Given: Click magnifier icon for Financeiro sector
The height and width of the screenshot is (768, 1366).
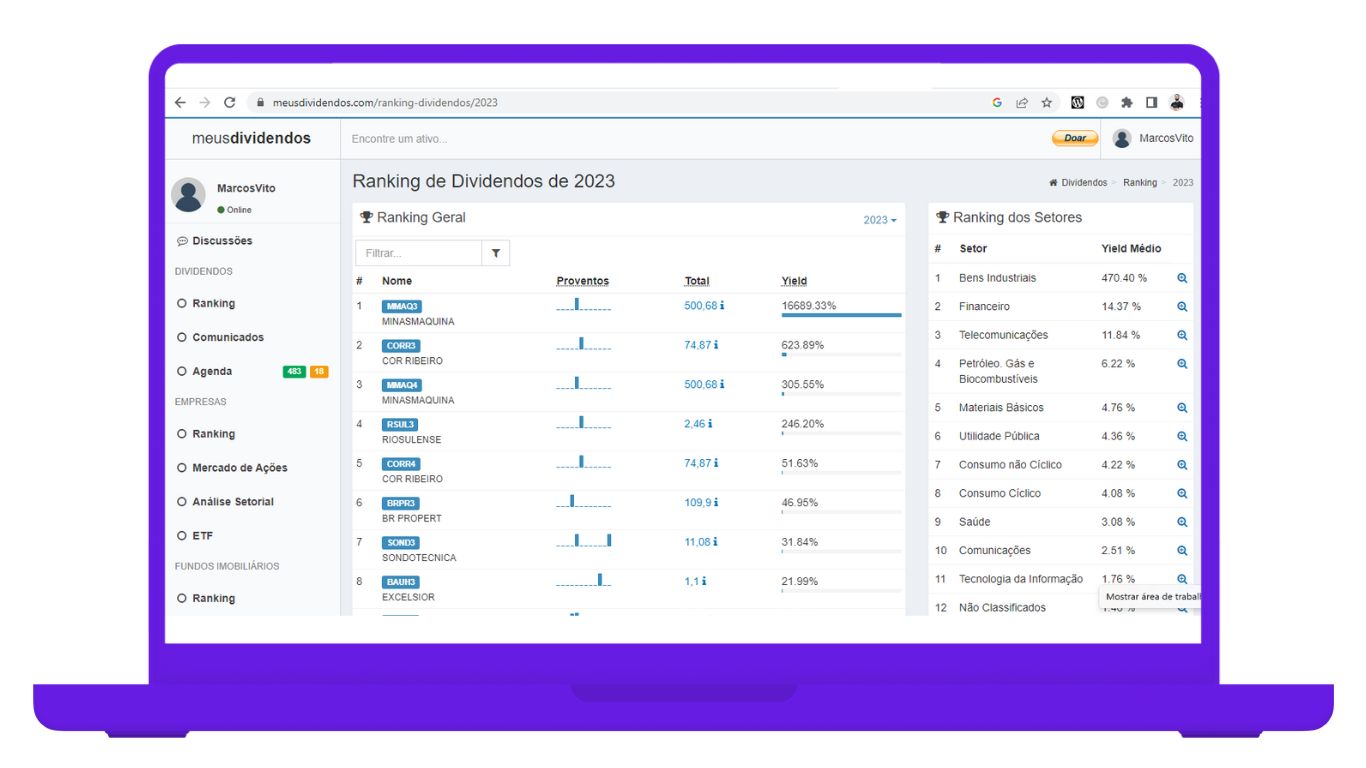Looking at the screenshot, I should 1182,307.
